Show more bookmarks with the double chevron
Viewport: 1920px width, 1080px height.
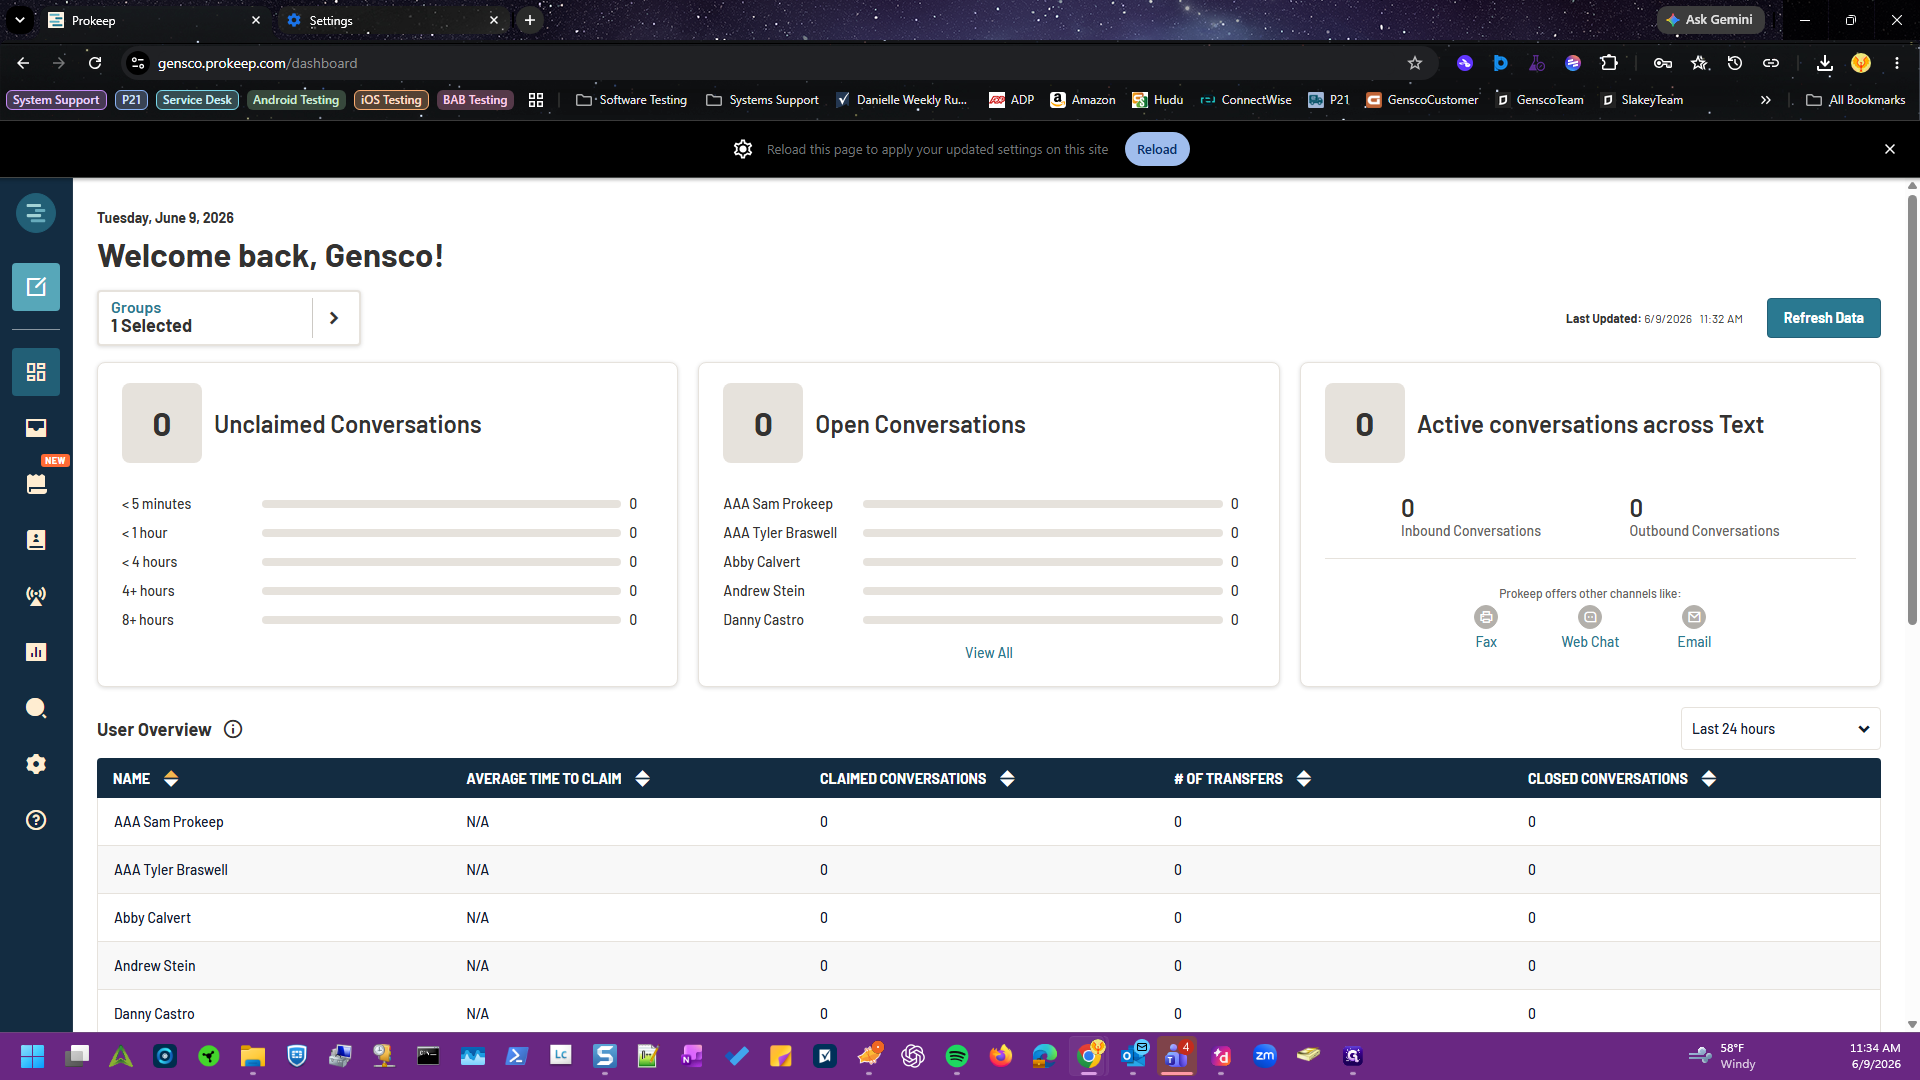pos(1766,100)
